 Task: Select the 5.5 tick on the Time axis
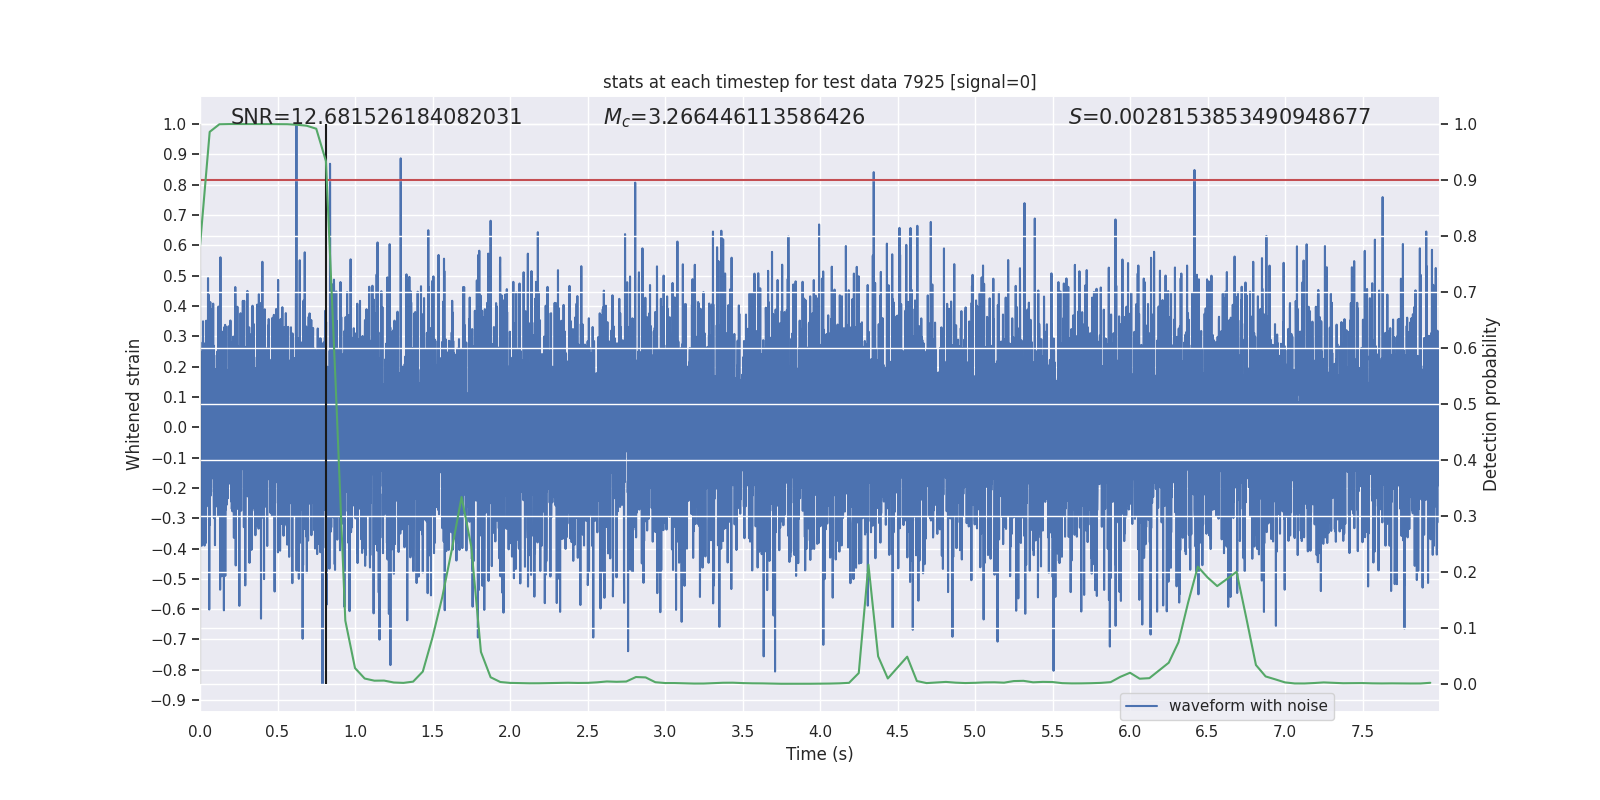[x=1052, y=731]
